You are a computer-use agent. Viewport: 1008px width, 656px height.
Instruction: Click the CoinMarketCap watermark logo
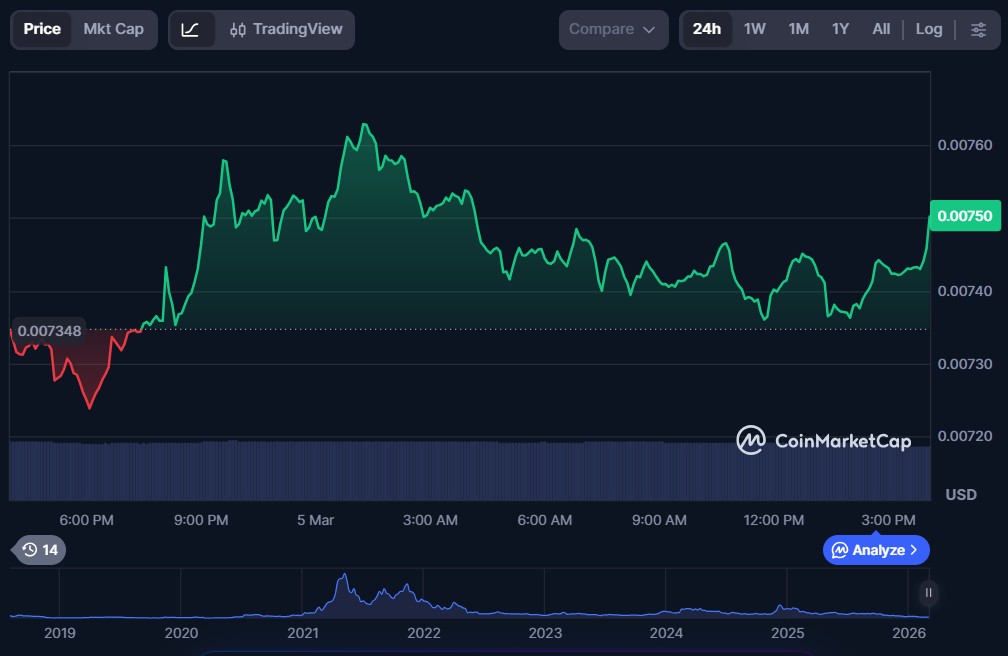point(823,440)
